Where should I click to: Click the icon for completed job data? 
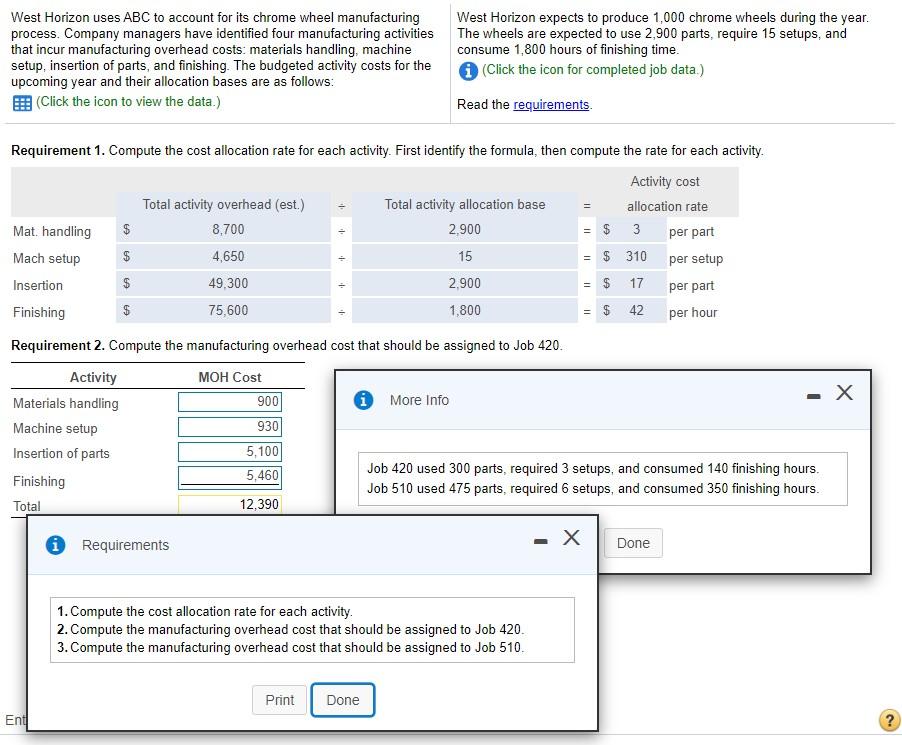[466, 69]
